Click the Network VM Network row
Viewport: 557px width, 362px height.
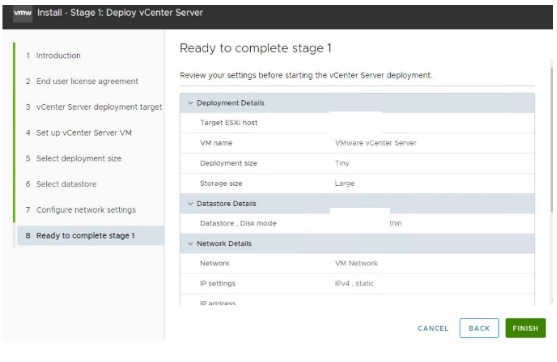(357, 264)
